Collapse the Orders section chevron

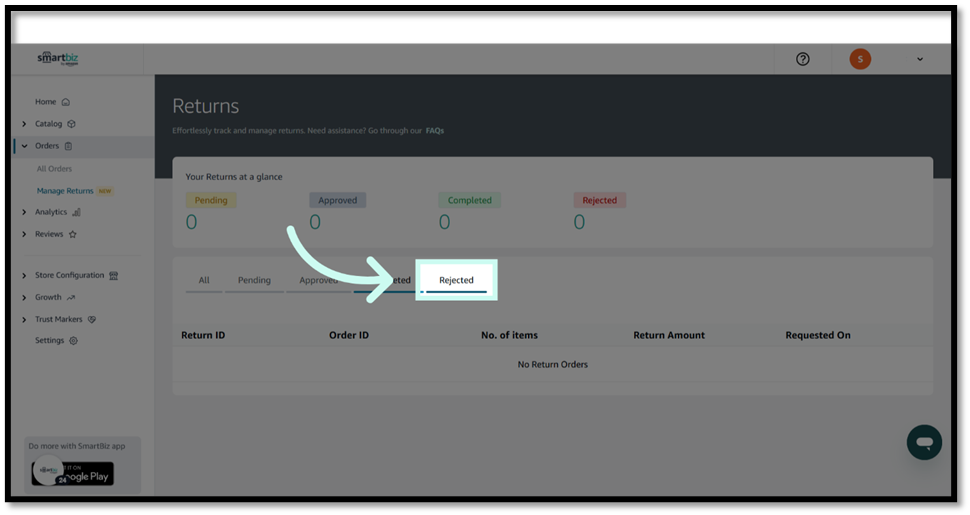click(x=24, y=146)
